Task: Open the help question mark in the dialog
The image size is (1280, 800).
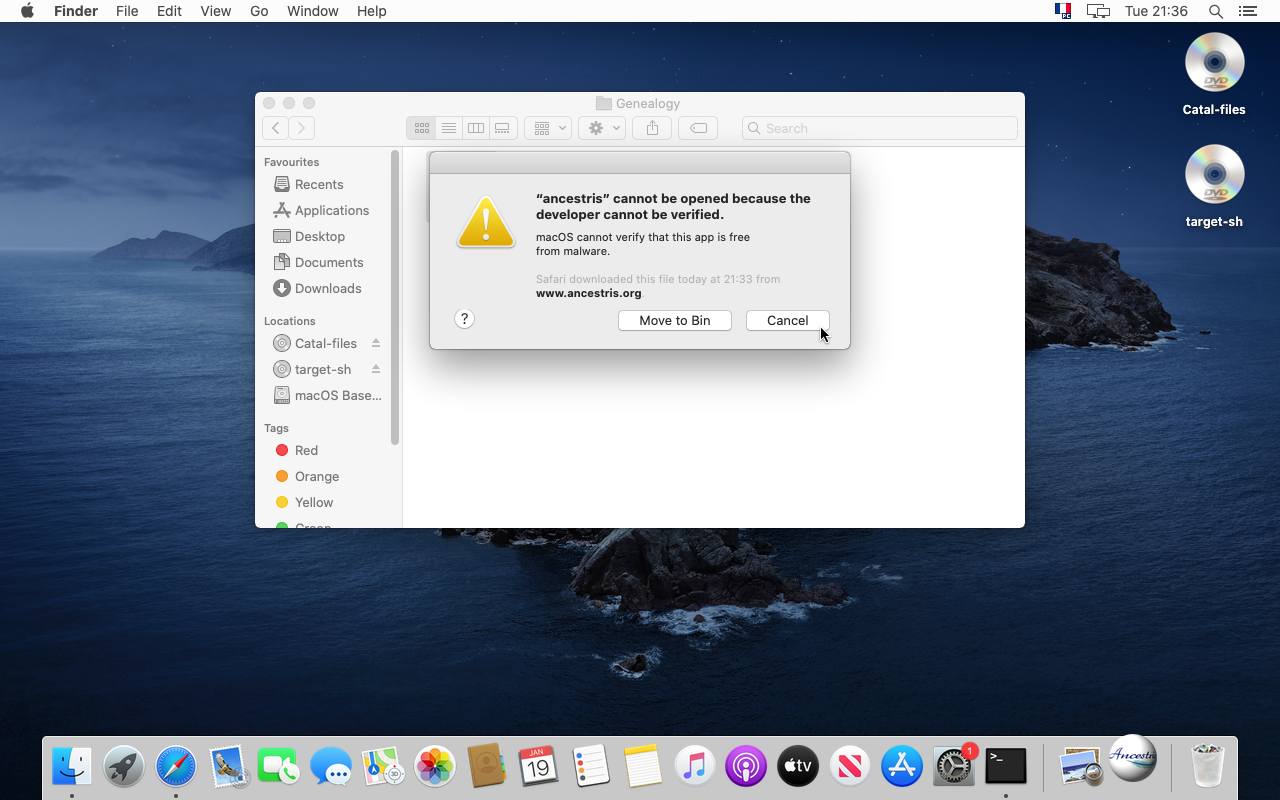Action: pos(464,319)
